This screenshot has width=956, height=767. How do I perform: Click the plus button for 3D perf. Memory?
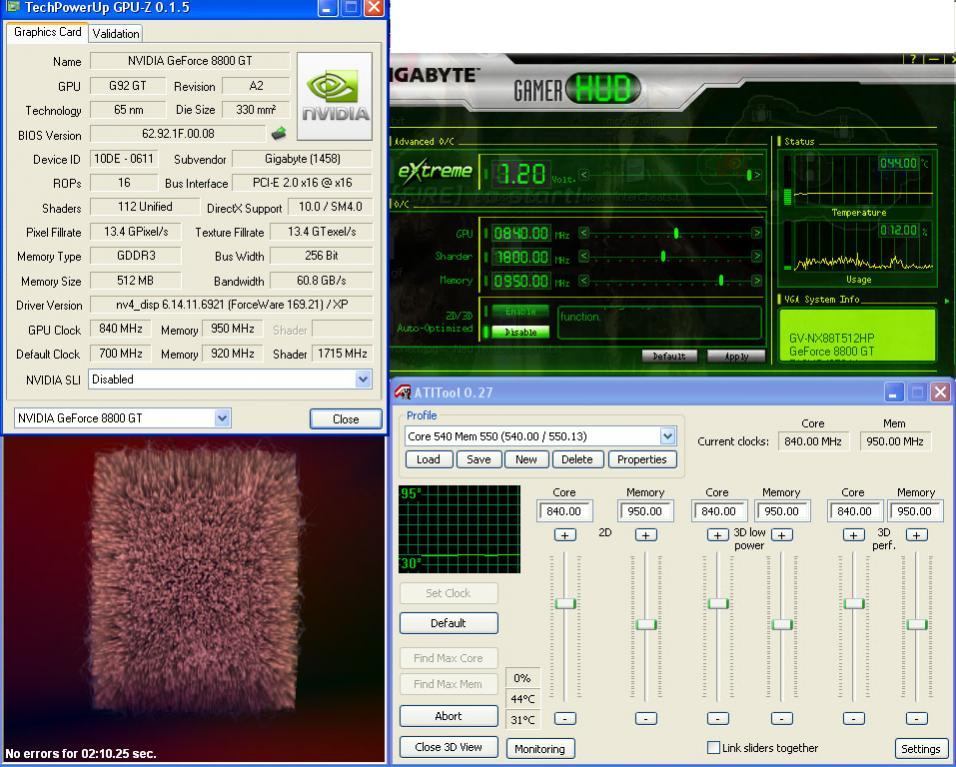pyautogui.click(x=916, y=535)
